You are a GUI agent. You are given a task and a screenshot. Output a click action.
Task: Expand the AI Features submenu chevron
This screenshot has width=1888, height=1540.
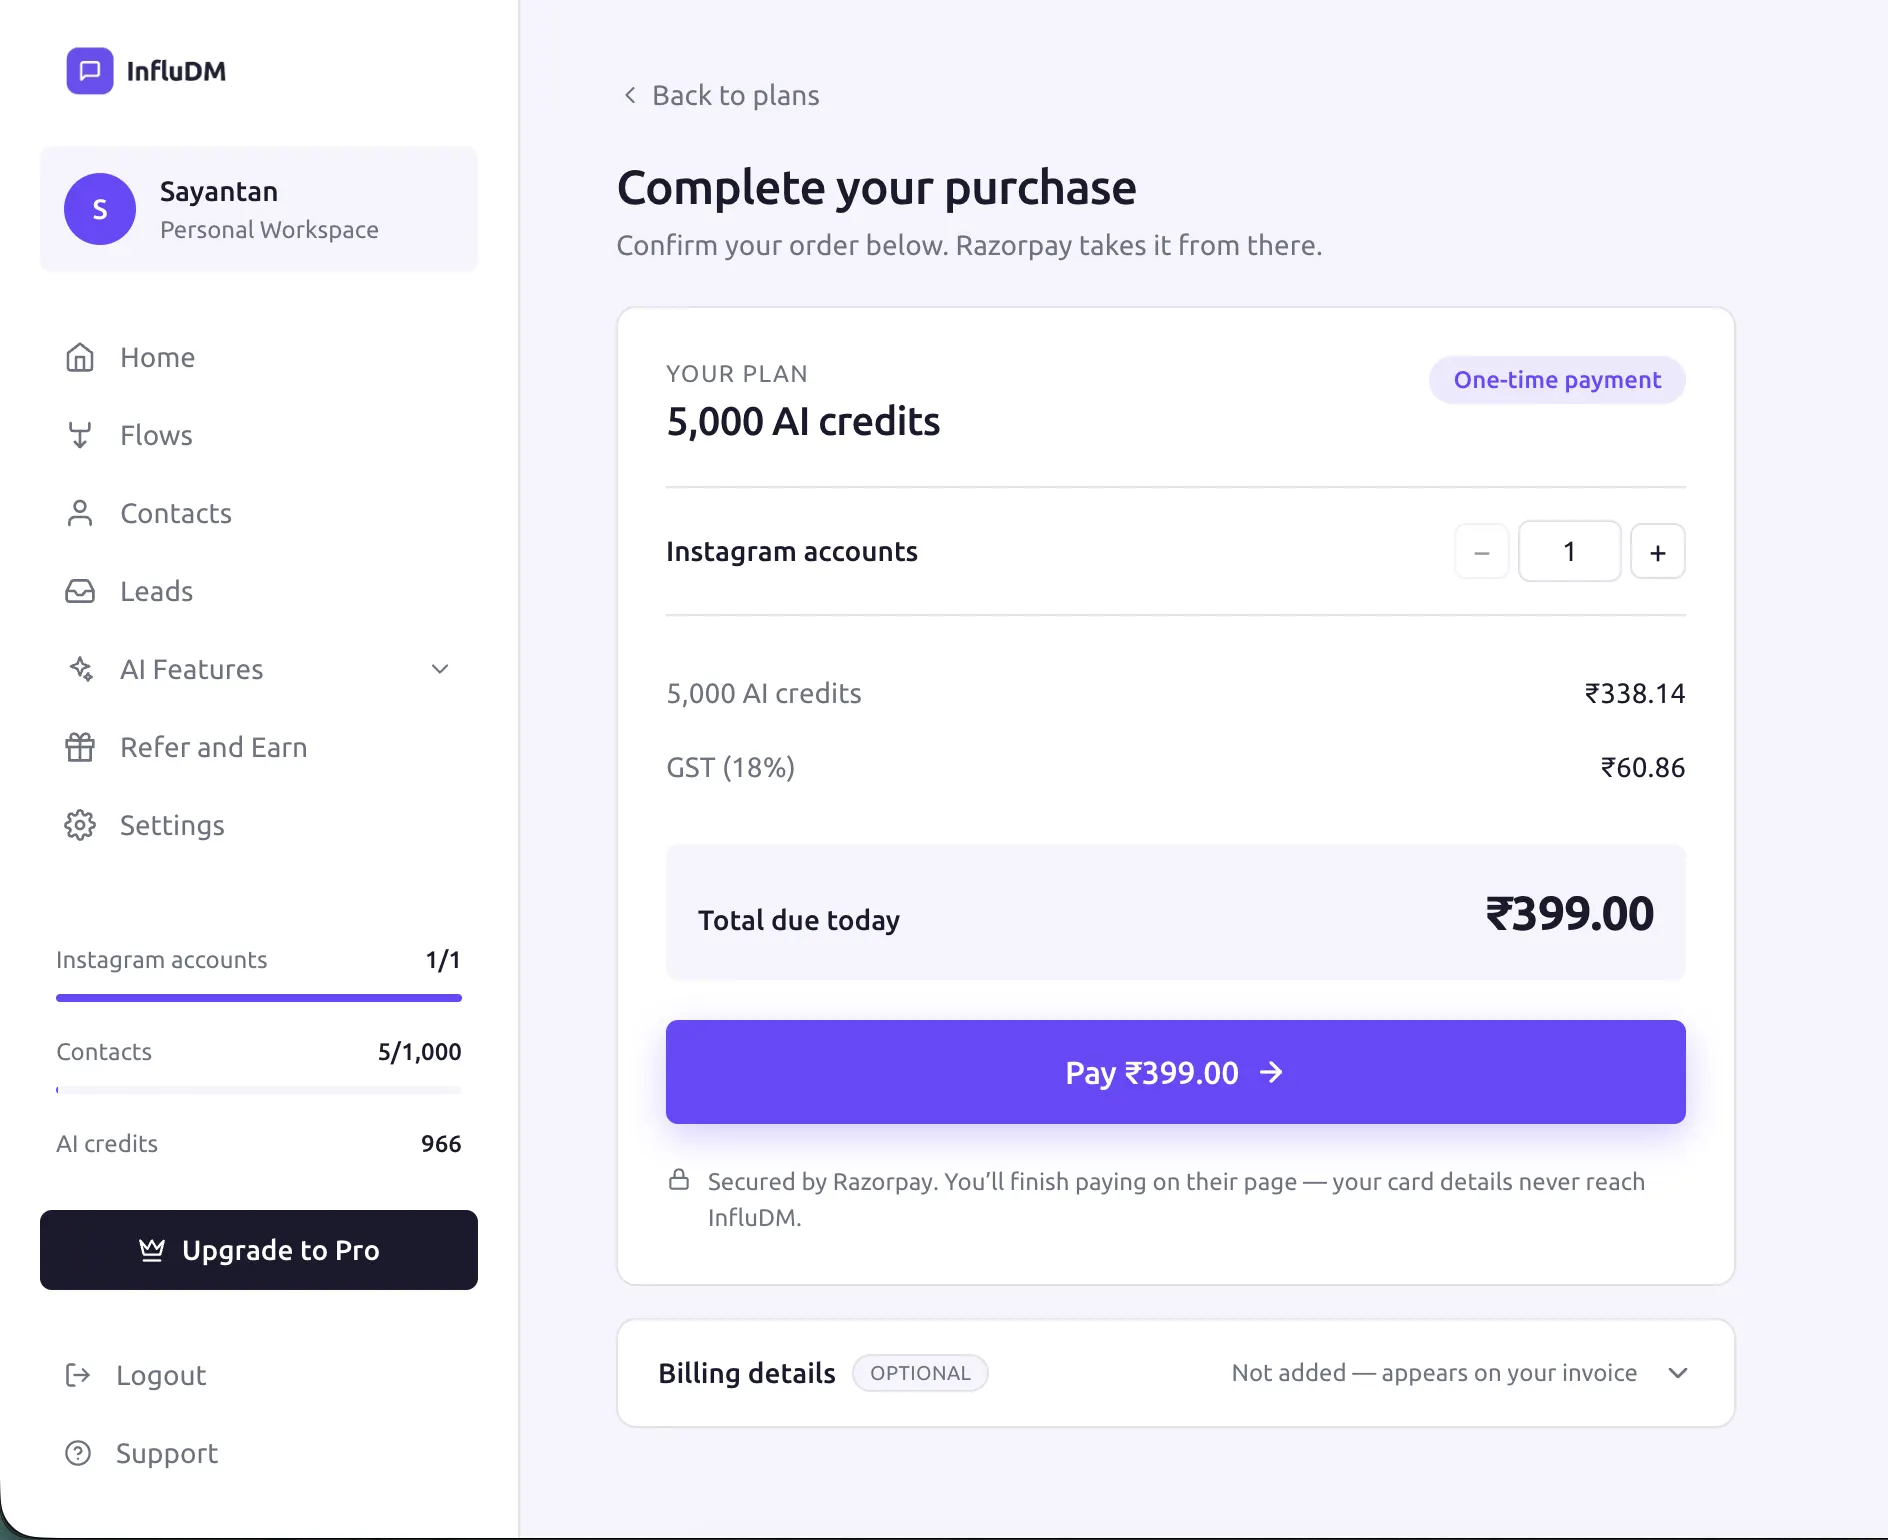click(x=440, y=669)
